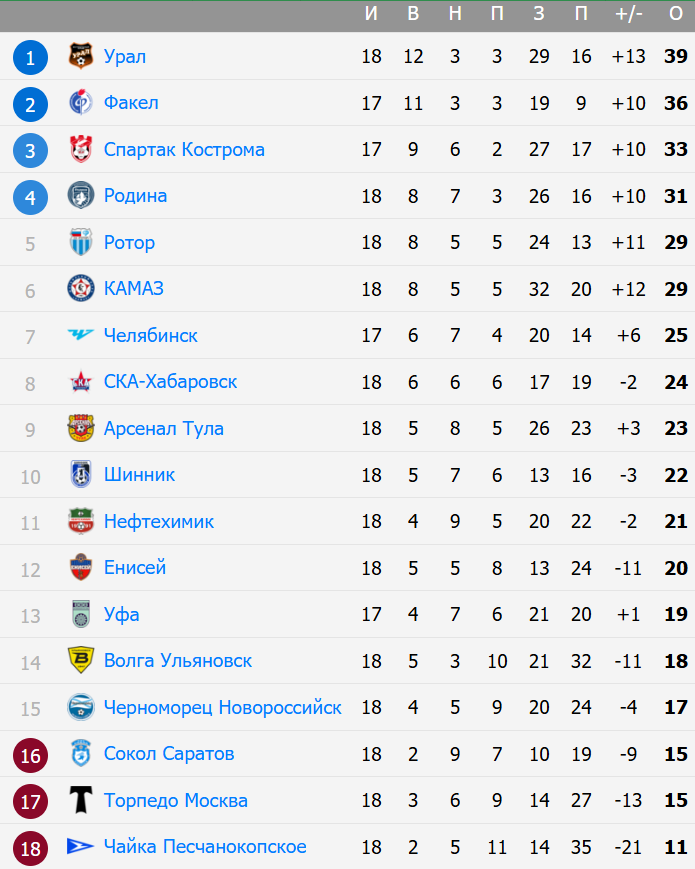695x869 pixels.
Task: Click the Урал club logo icon
Action: [80, 57]
